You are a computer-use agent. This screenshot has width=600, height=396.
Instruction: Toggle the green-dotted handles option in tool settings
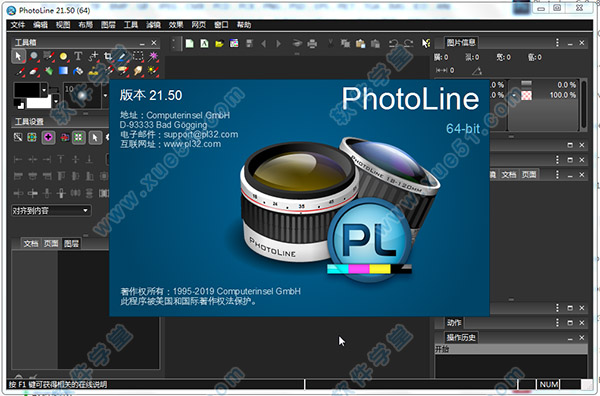point(79,137)
